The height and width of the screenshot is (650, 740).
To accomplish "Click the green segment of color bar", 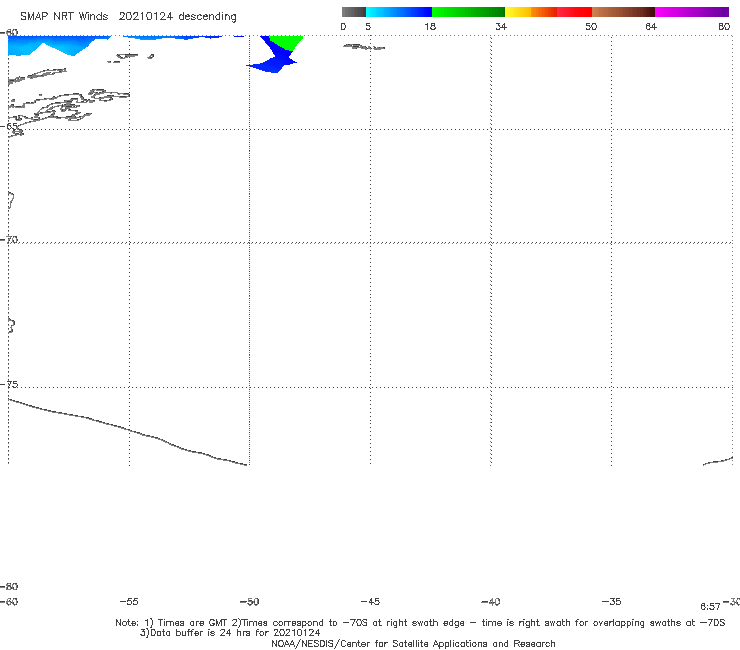I will (x=468, y=12).
